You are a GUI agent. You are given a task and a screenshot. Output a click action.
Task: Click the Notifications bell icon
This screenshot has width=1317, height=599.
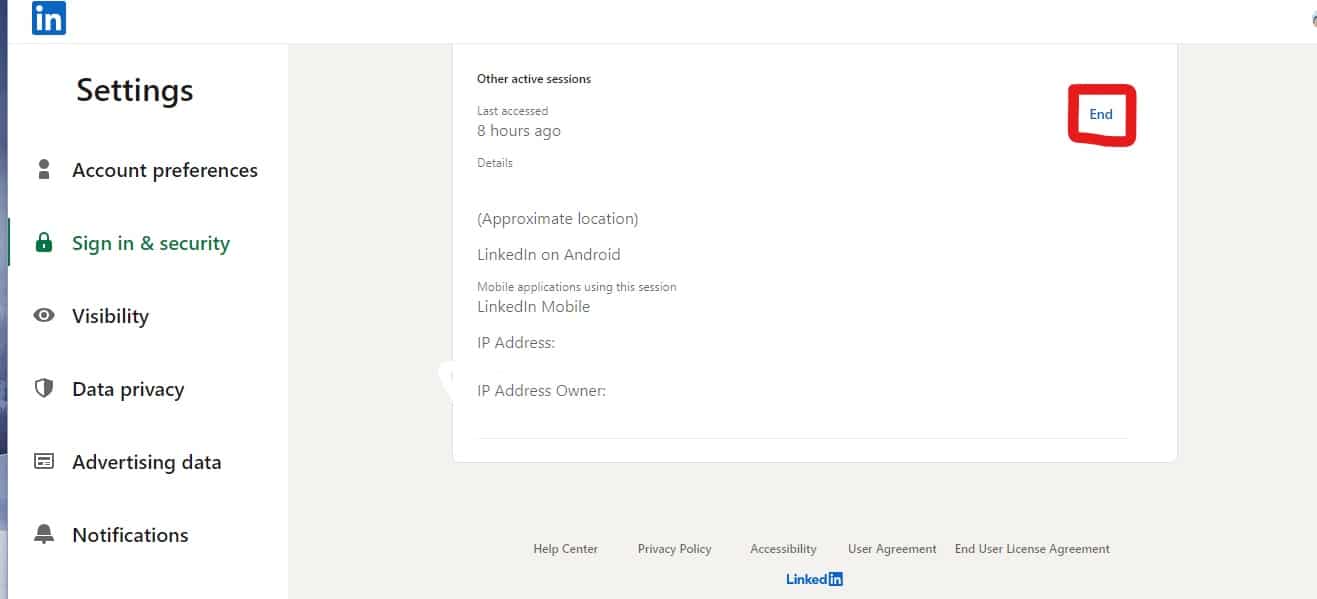pos(43,534)
